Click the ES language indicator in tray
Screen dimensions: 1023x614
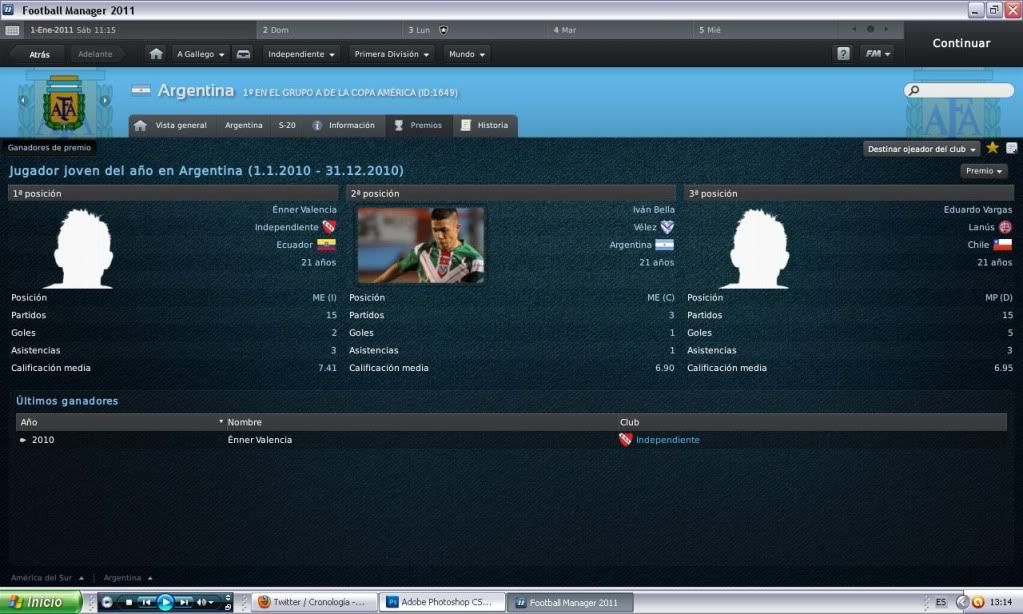[940, 602]
